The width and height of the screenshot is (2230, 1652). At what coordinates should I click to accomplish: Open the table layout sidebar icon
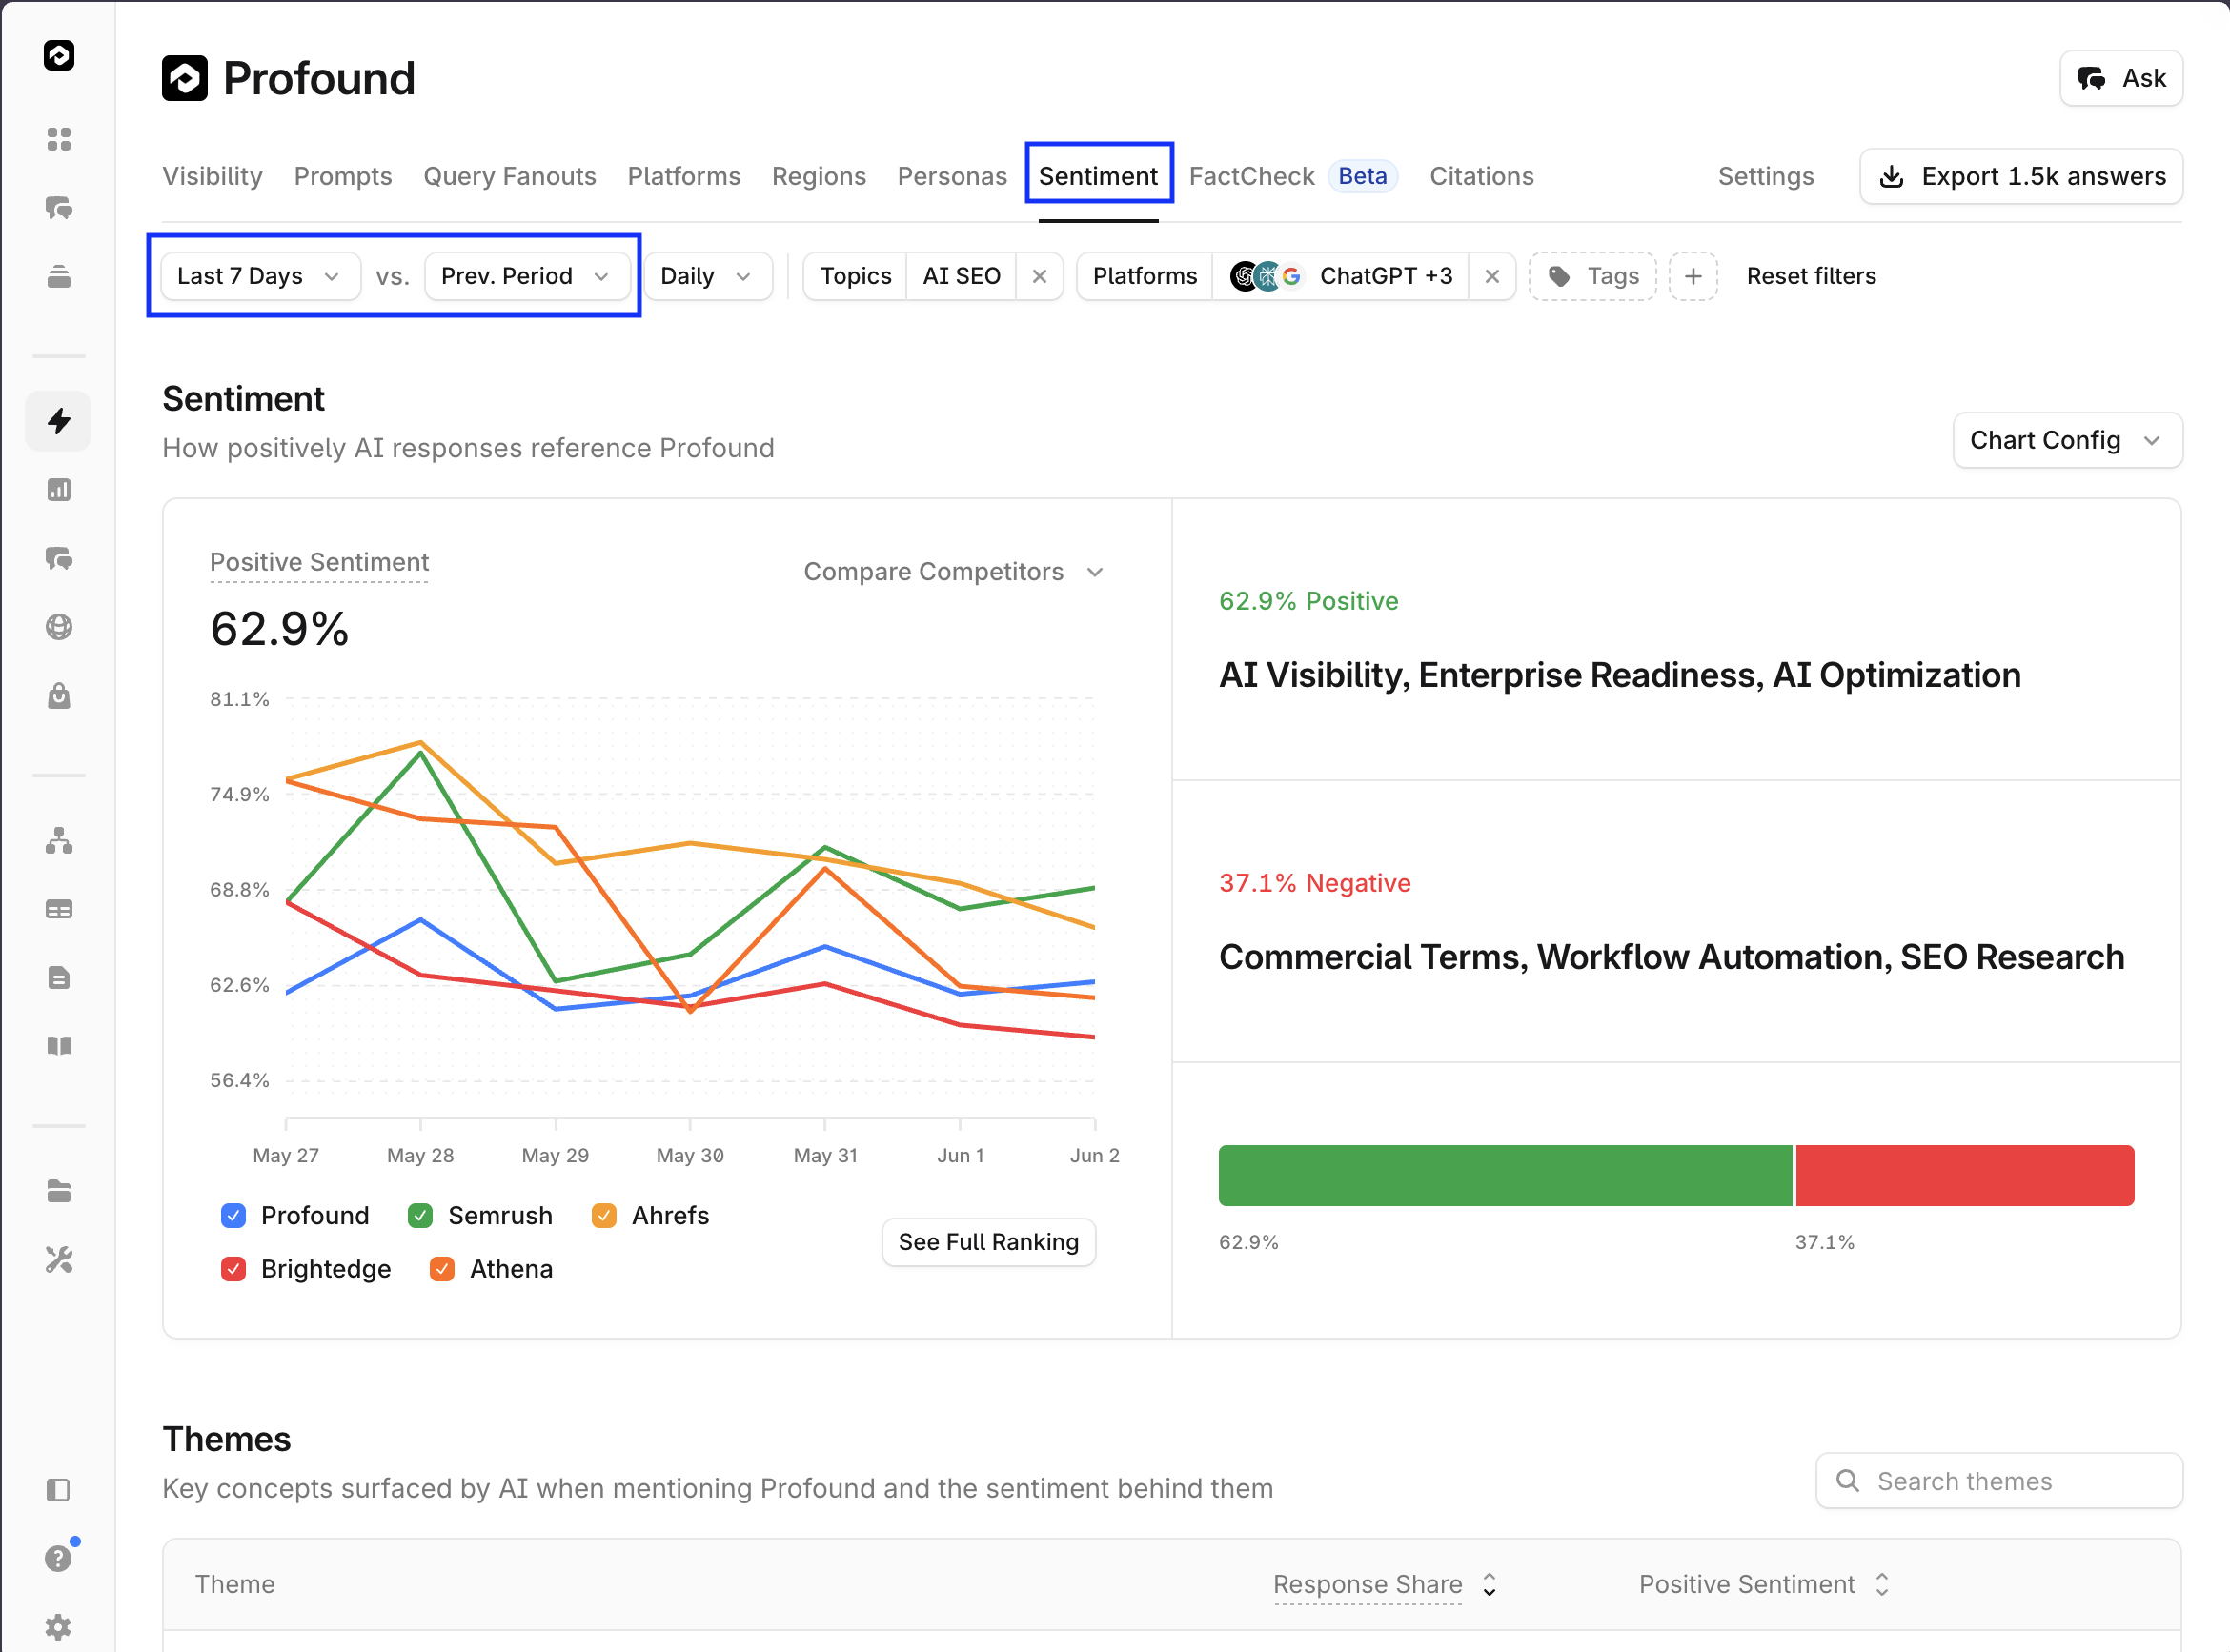59,909
